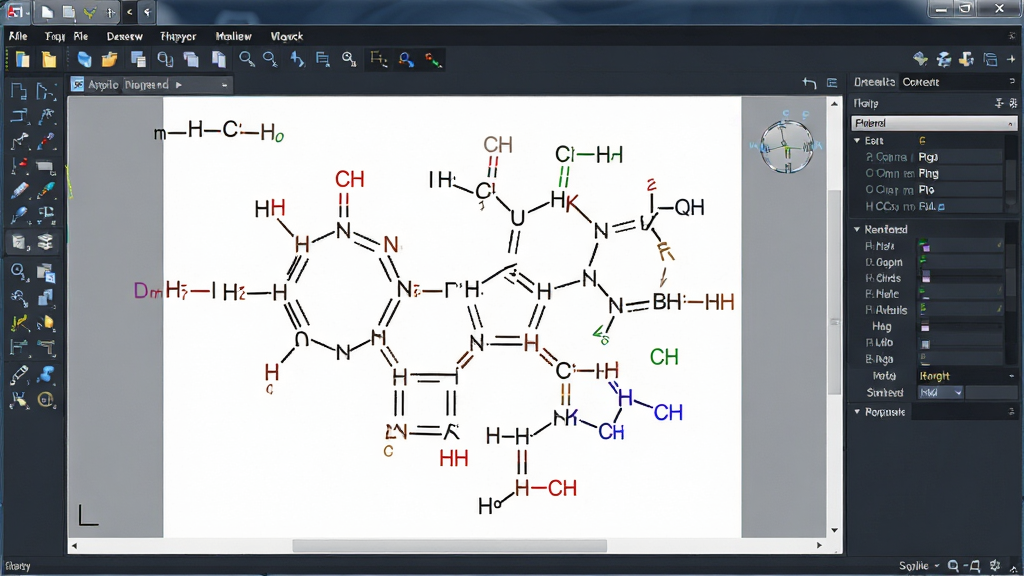The width and height of the screenshot is (1024, 576).
Task: Click the vertical scrollbar down arrow
Action: (834, 530)
